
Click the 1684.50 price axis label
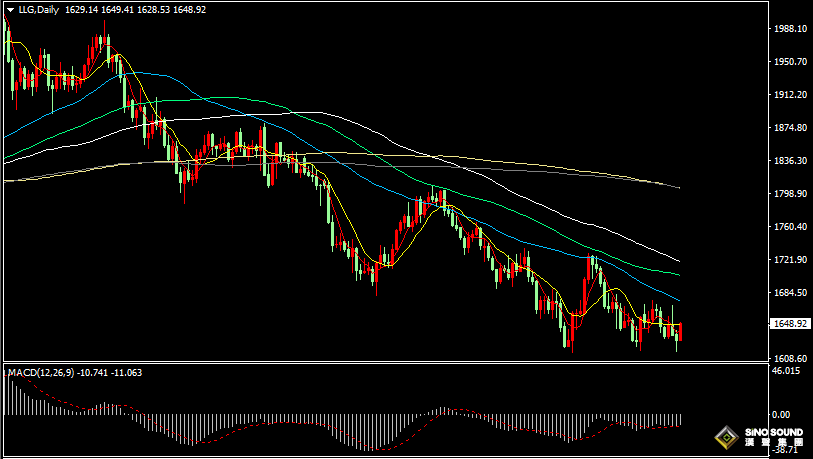[789, 293]
